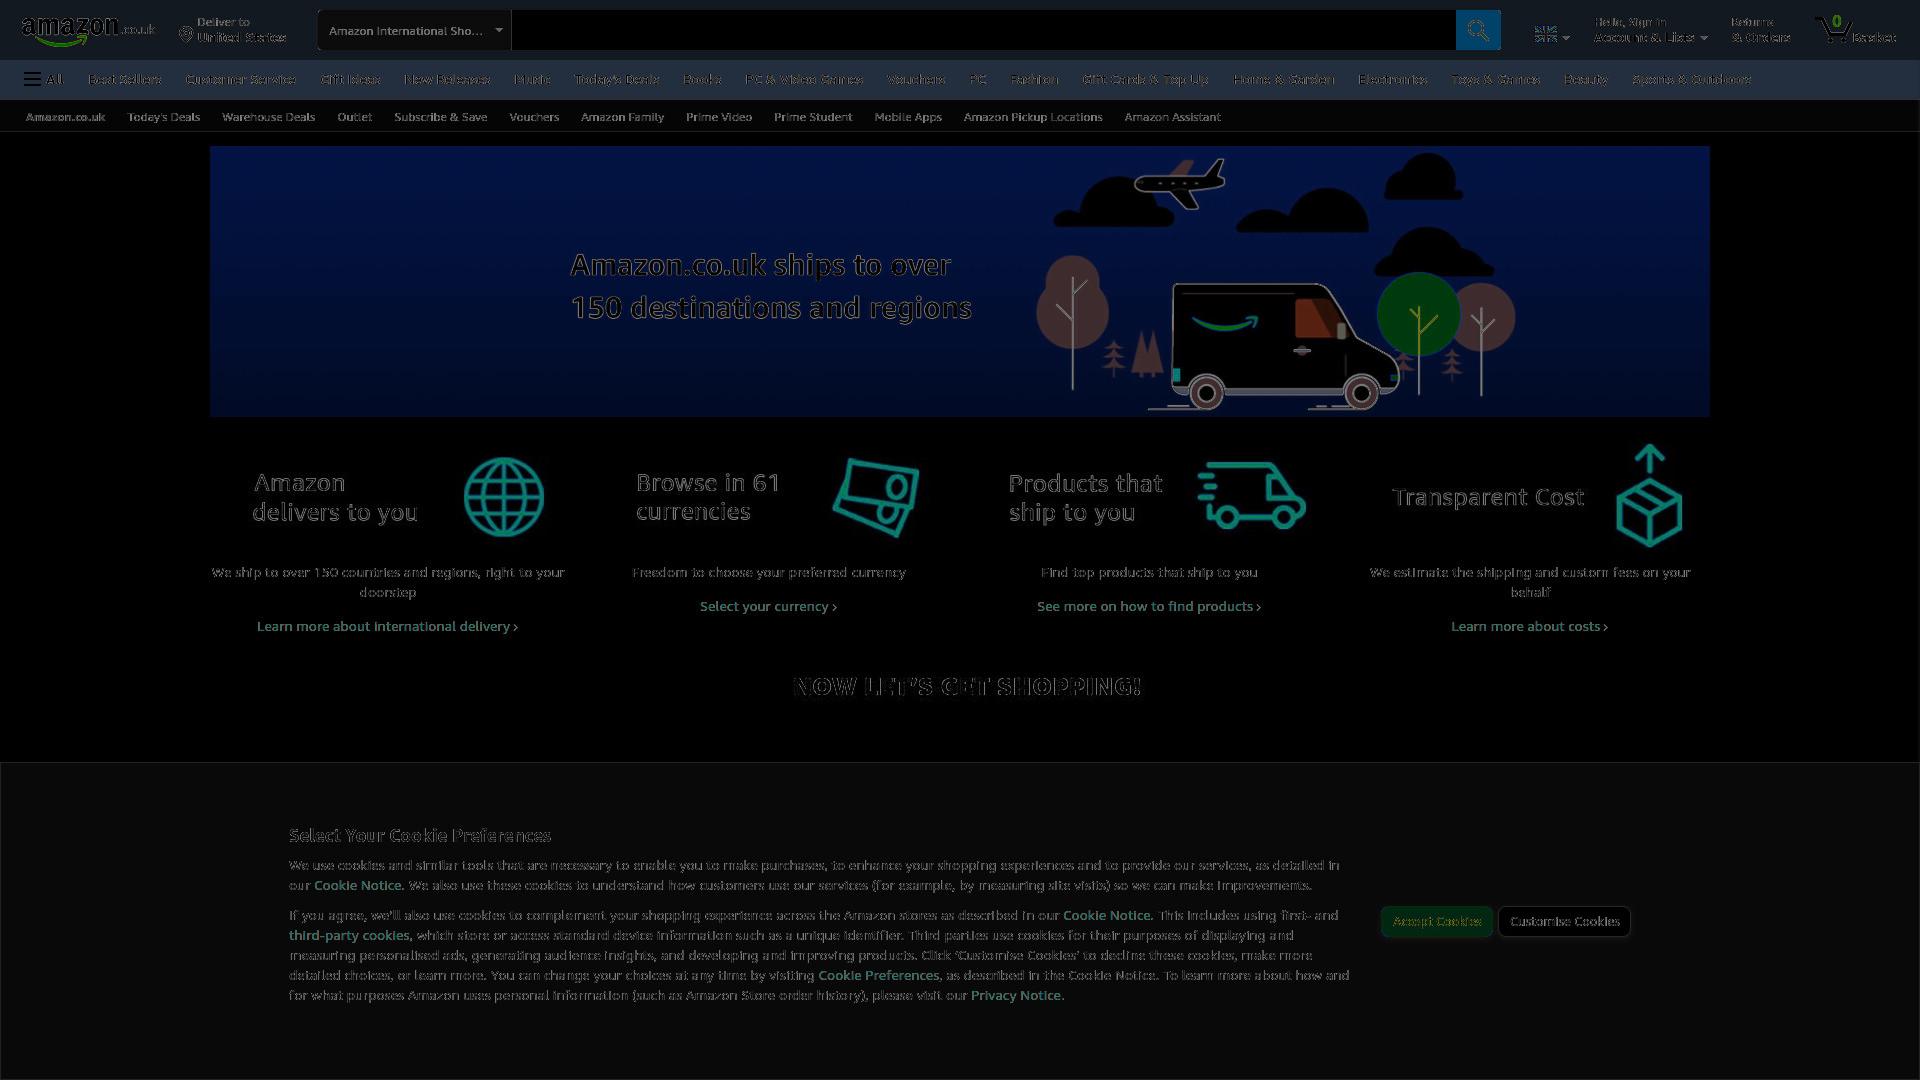Click the package box icon by Transparent Cost
Image resolution: width=1920 pixels, height=1080 pixels.
[x=1649, y=496]
